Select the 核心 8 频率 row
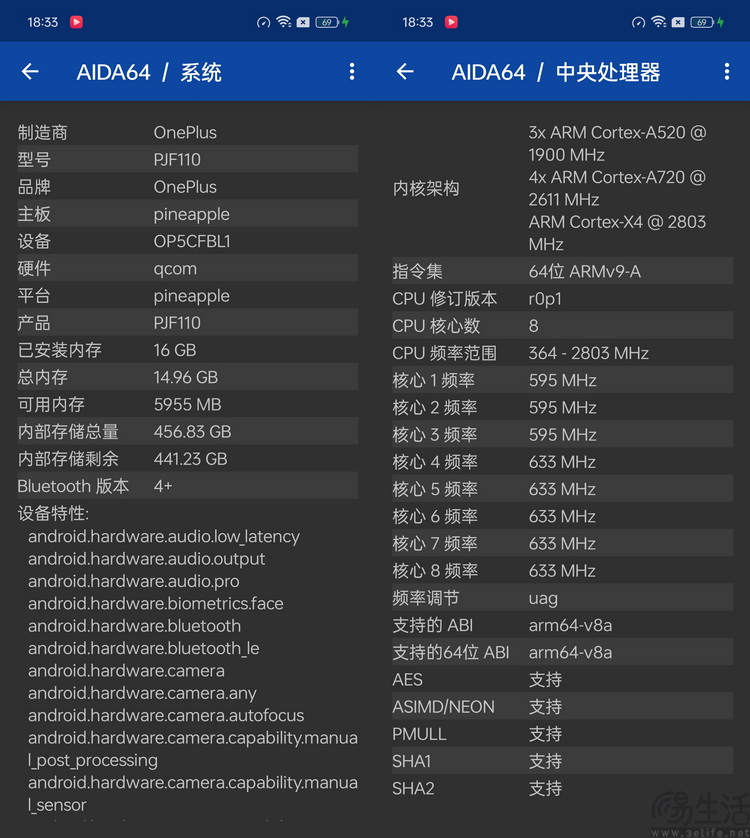The width and height of the screenshot is (750, 838). 562,571
